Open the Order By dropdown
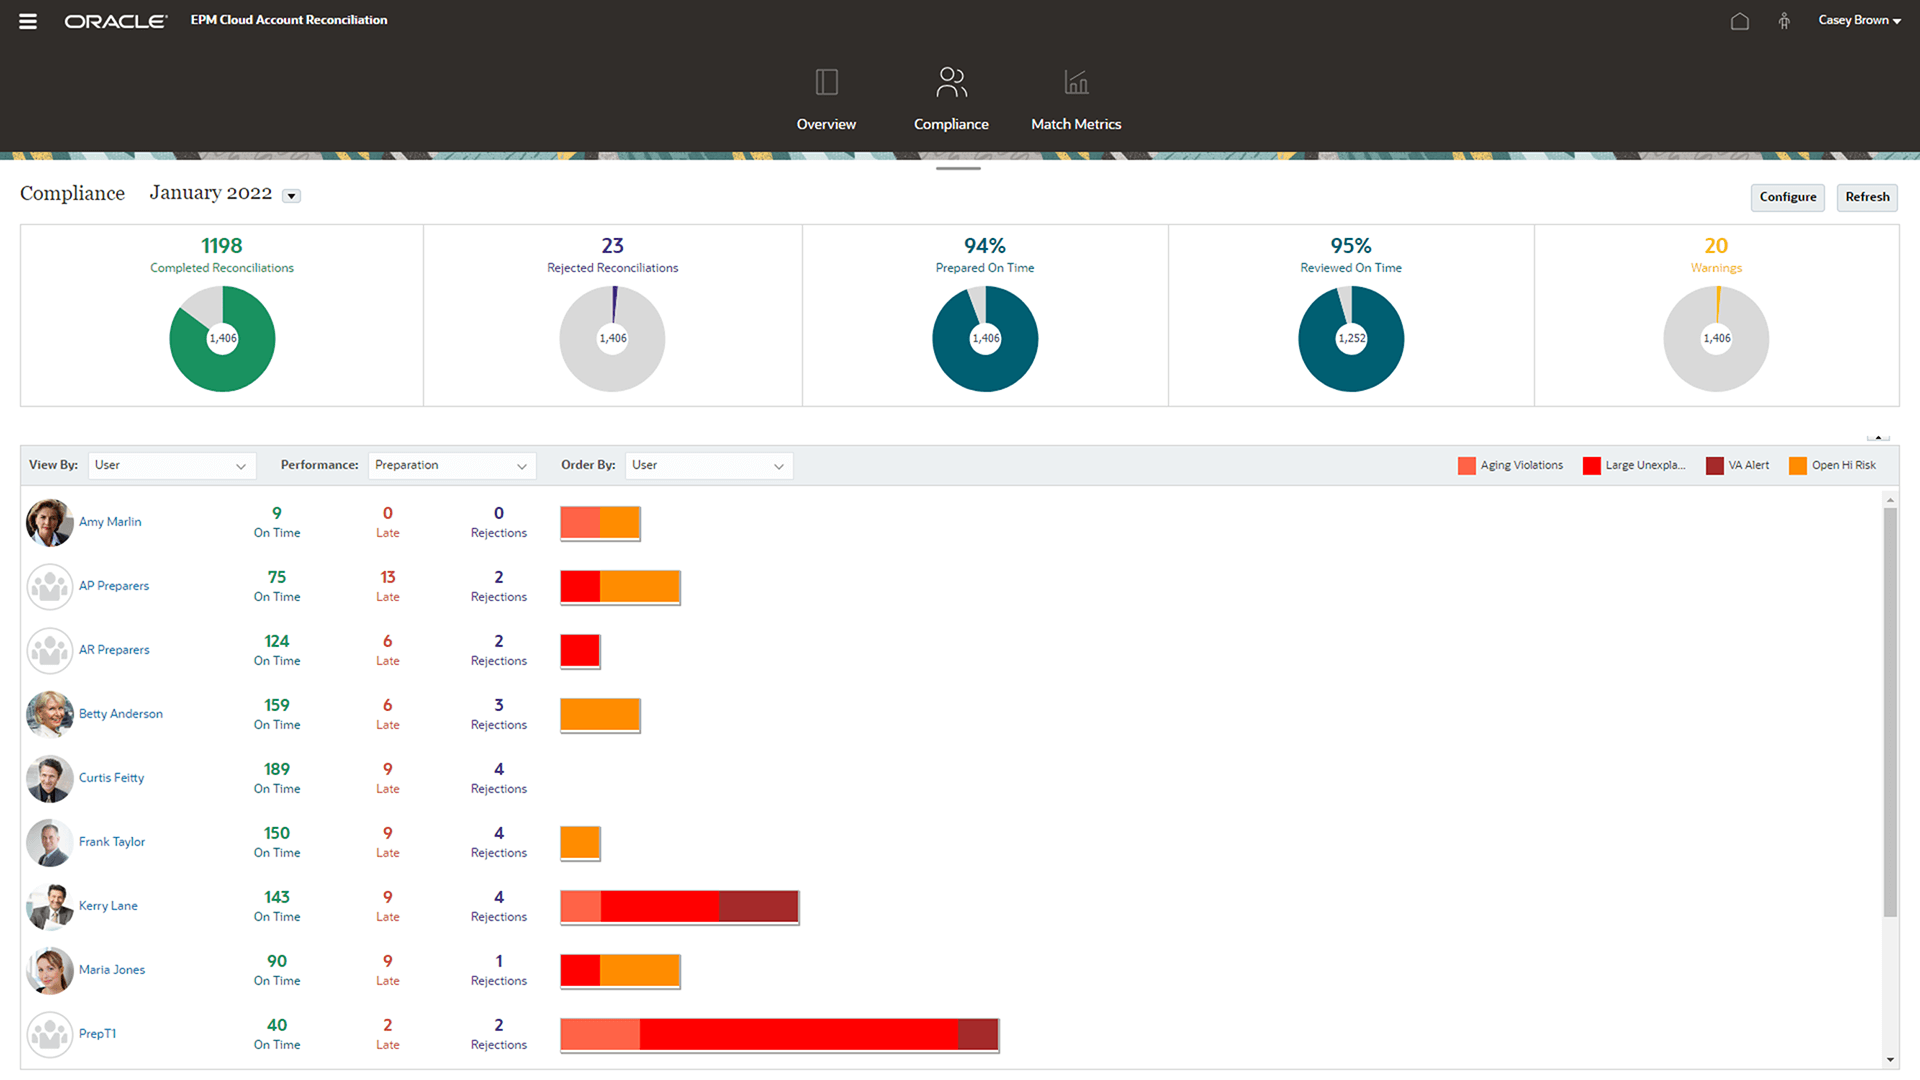 coord(708,465)
